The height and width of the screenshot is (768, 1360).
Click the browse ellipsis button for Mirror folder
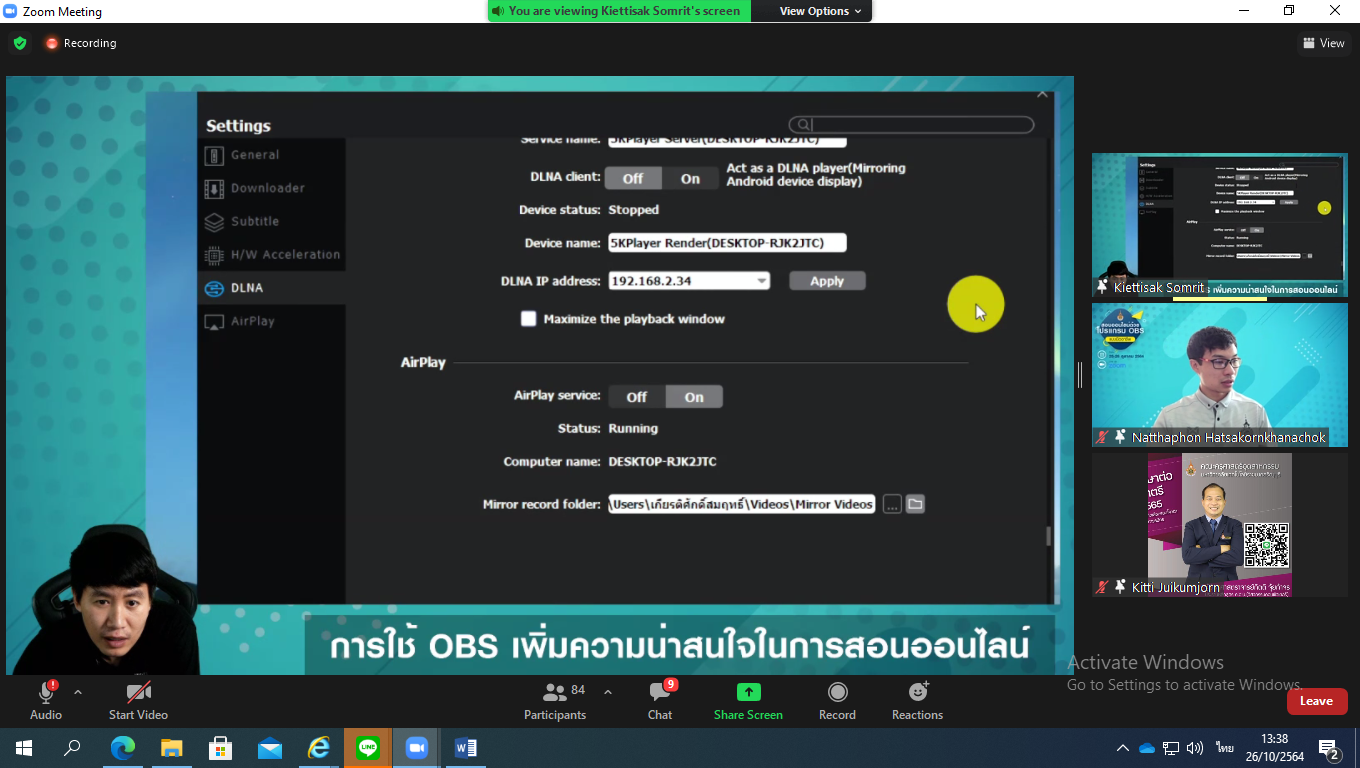pos(892,504)
